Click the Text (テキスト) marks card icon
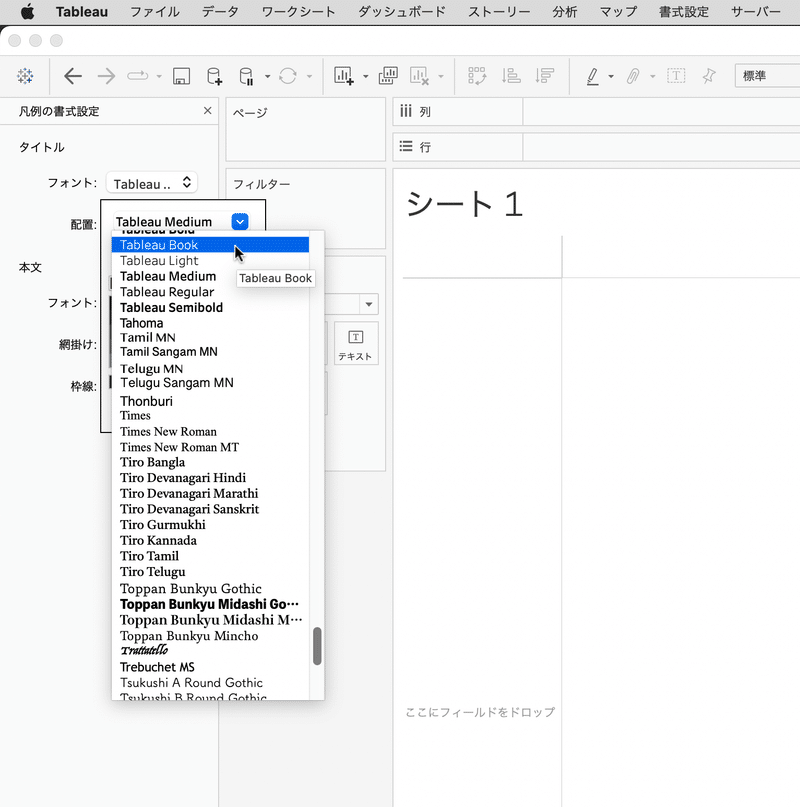 356,344
